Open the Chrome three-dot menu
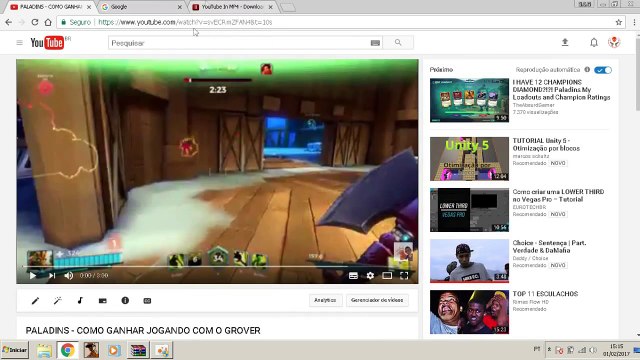The image size is (640, 360). 634,22
